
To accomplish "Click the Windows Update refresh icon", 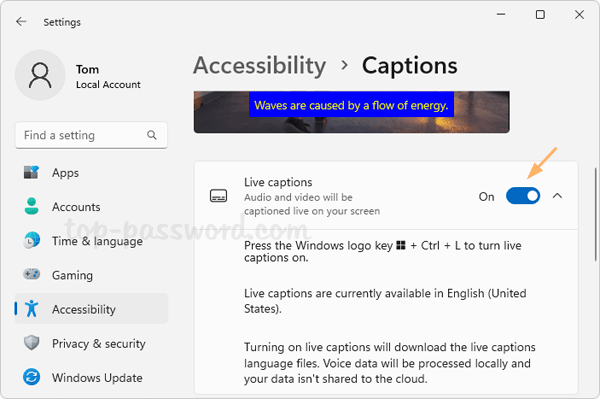I will [x=31, y=377].
